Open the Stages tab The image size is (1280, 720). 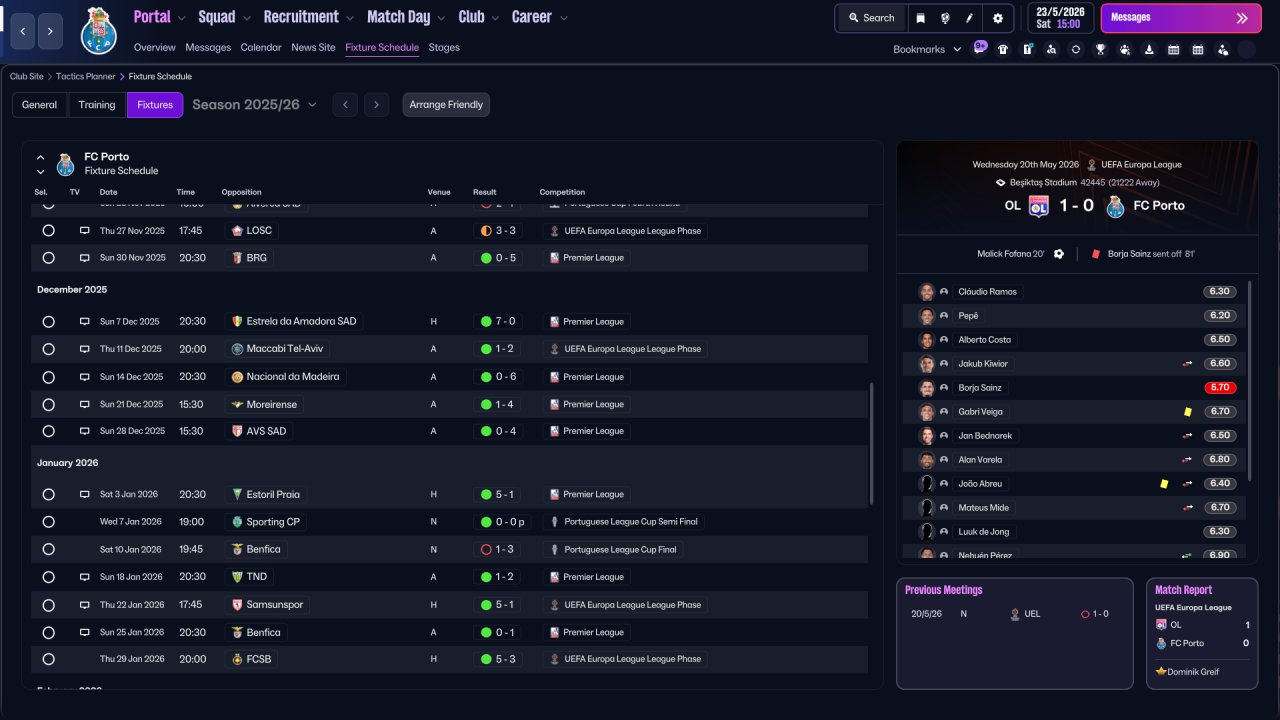pyautogui.click(x=444, y=48)
